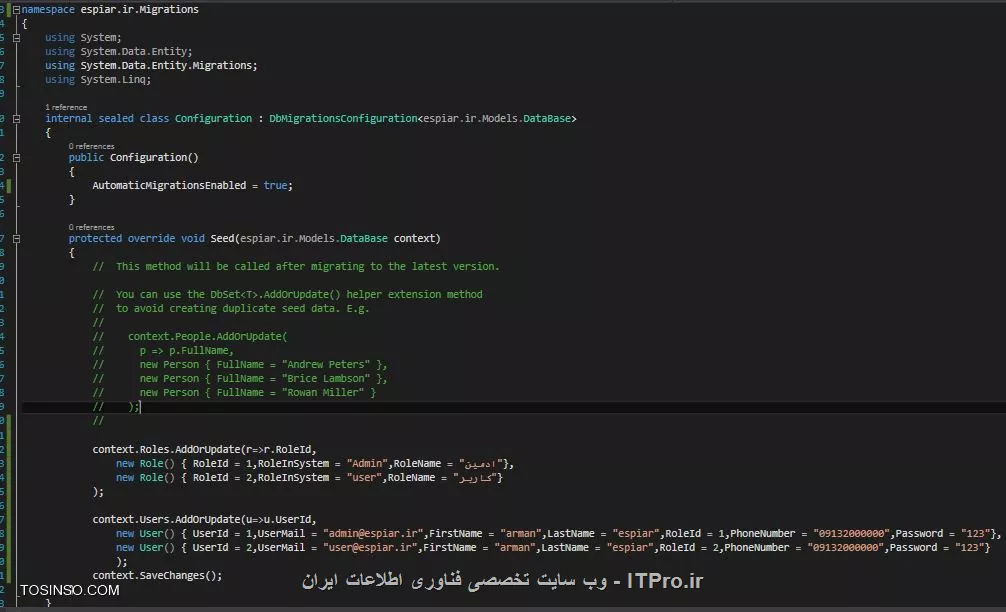Collapse the Seed method outlining toggle

pos(17,239)
